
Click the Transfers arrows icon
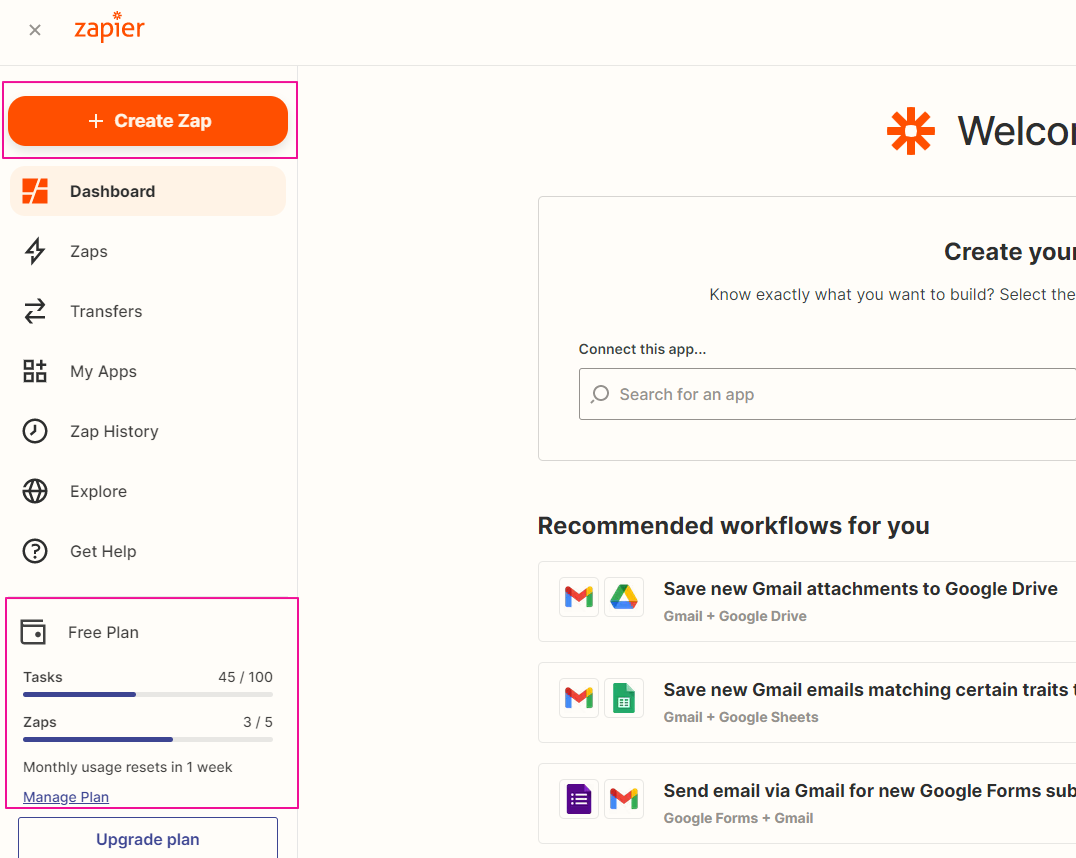point(35,311)
